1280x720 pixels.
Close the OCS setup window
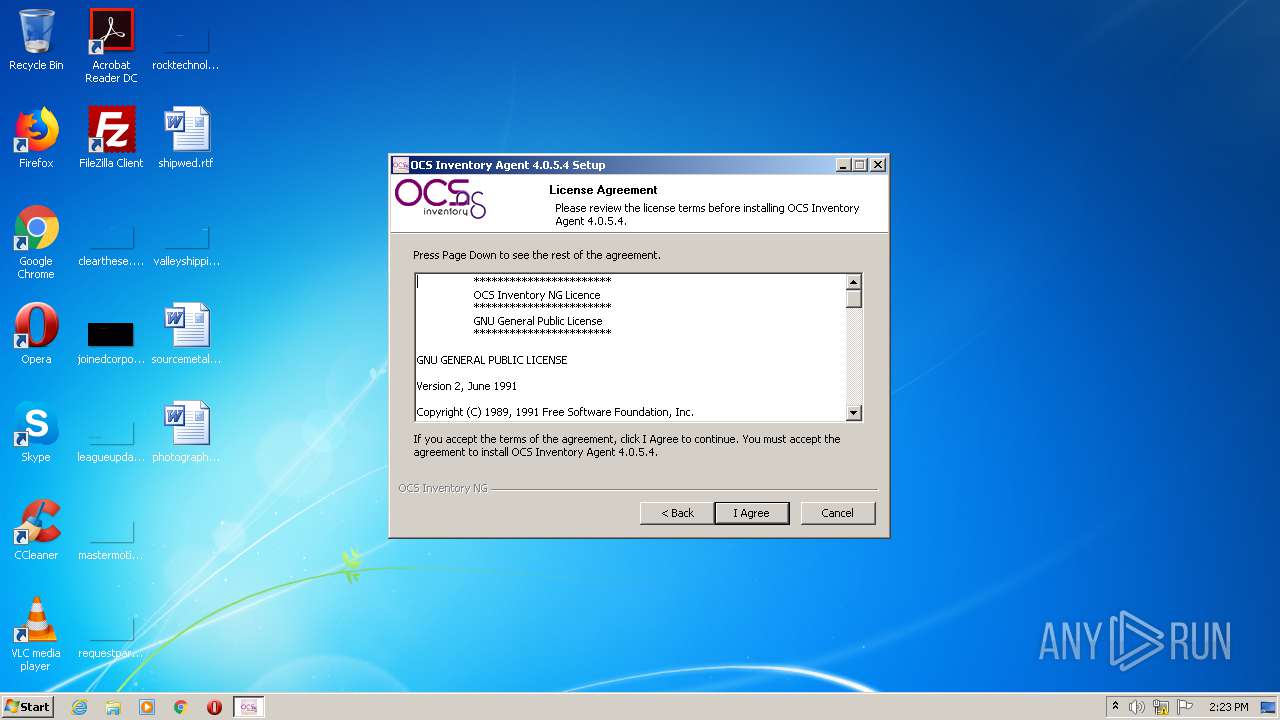click(x=878, y=165)
